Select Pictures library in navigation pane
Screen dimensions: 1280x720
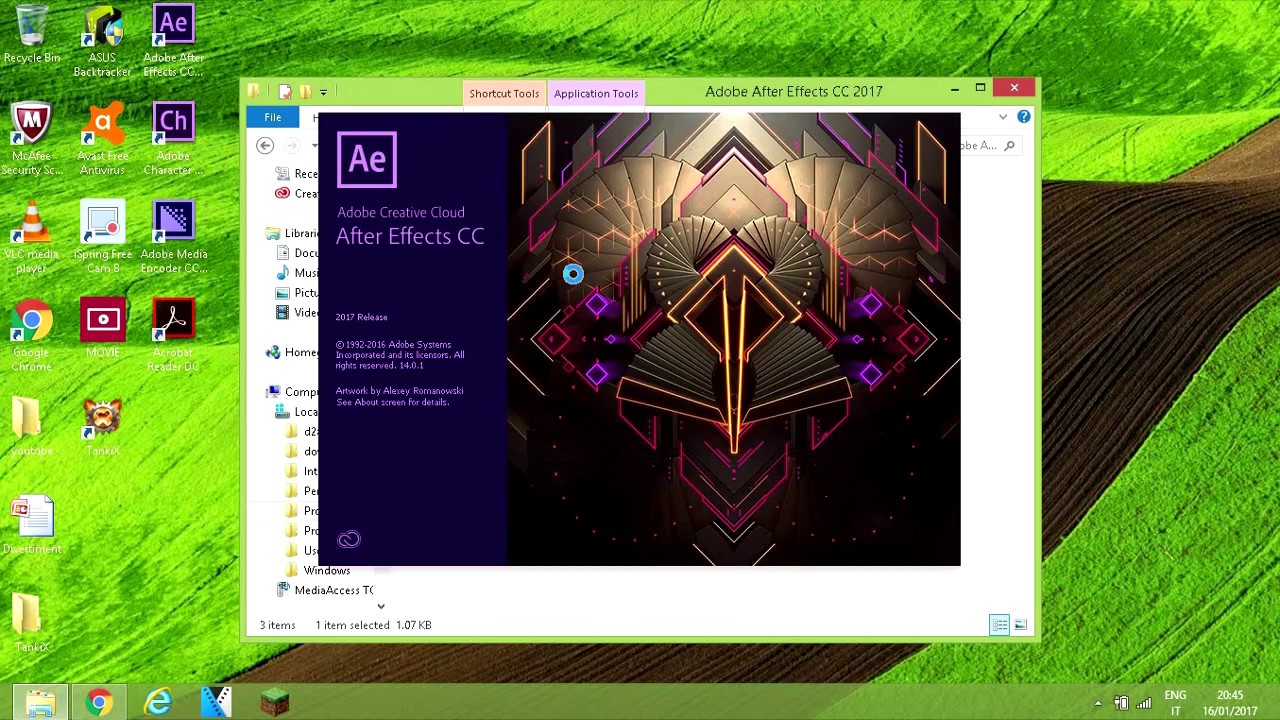[297, 293]
